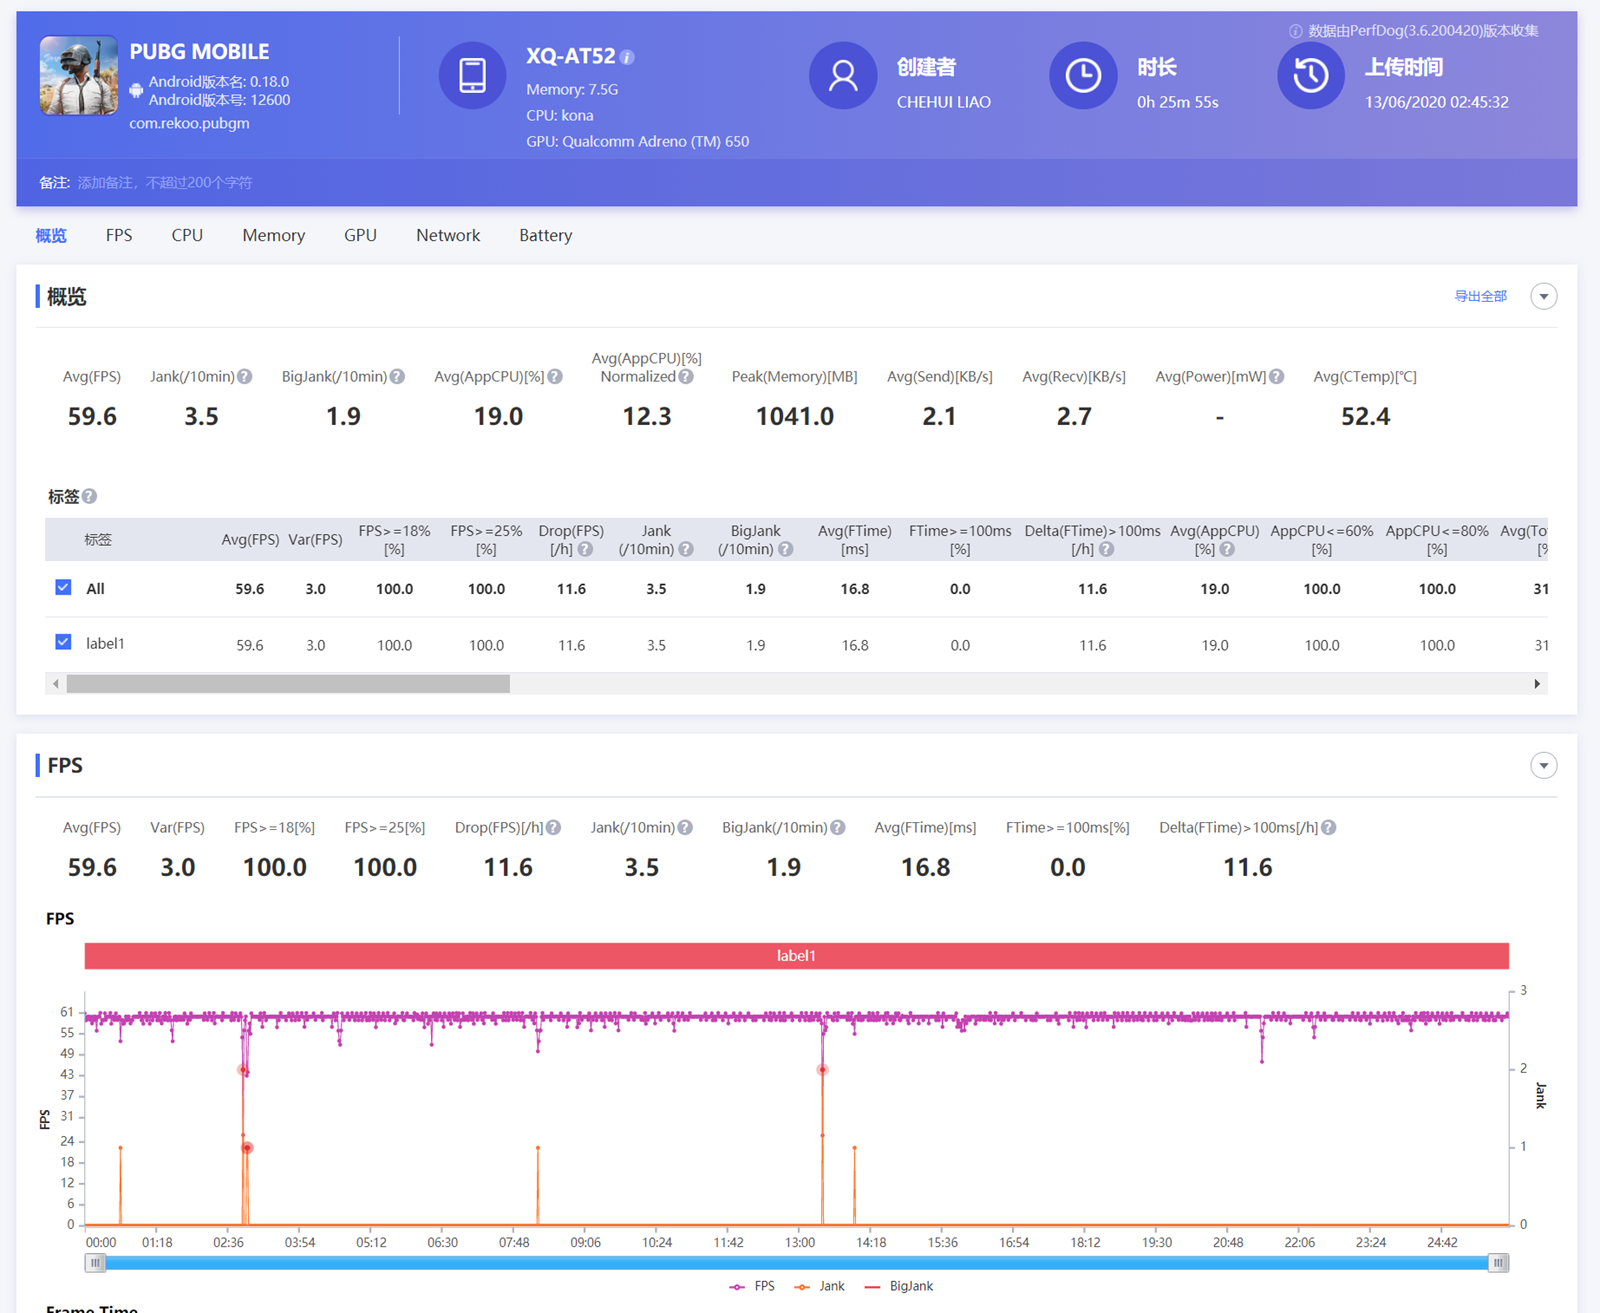
Task: Click the red label1 bar above chart
Action: [x=796, y=956]
